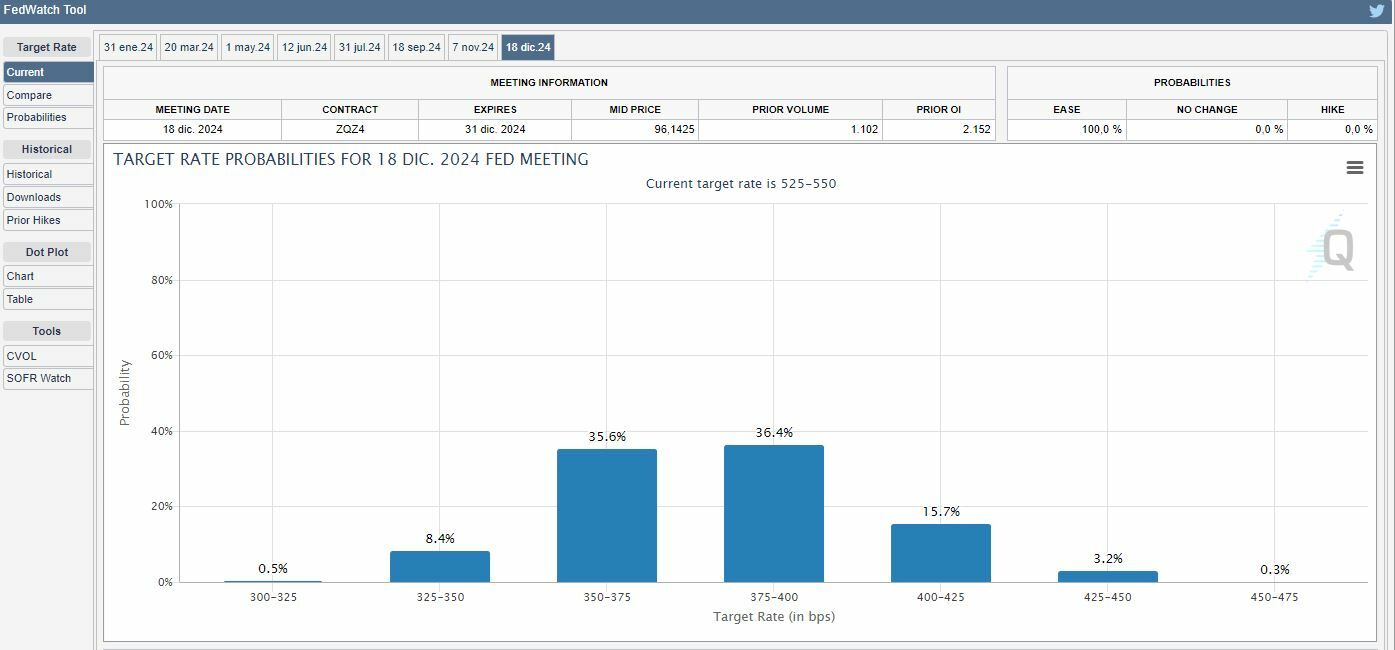Open SOFR Watch tool
Screen dimensions: 1395x650
pos(48,378)
